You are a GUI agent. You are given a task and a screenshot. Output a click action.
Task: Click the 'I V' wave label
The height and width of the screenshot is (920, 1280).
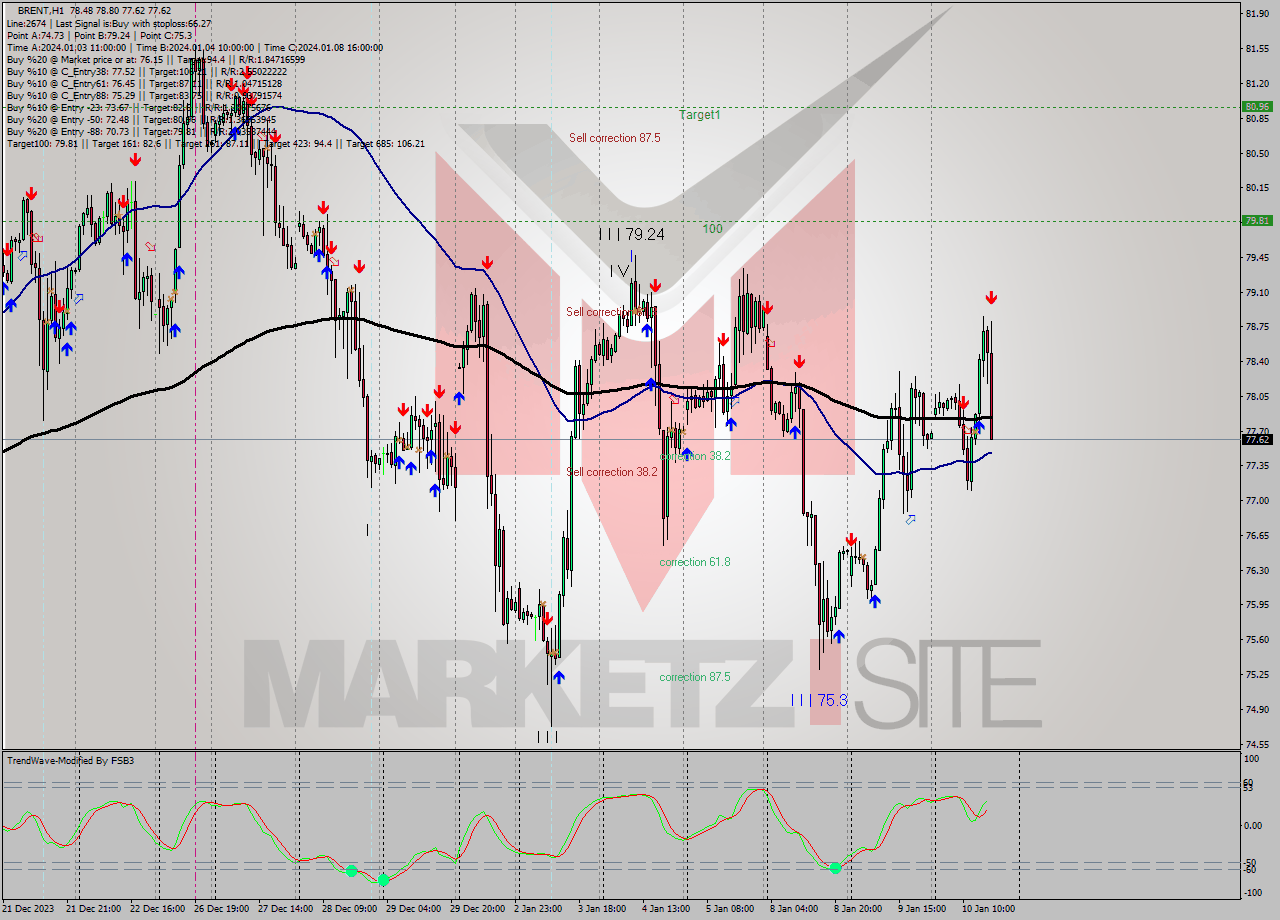point(619,270)
